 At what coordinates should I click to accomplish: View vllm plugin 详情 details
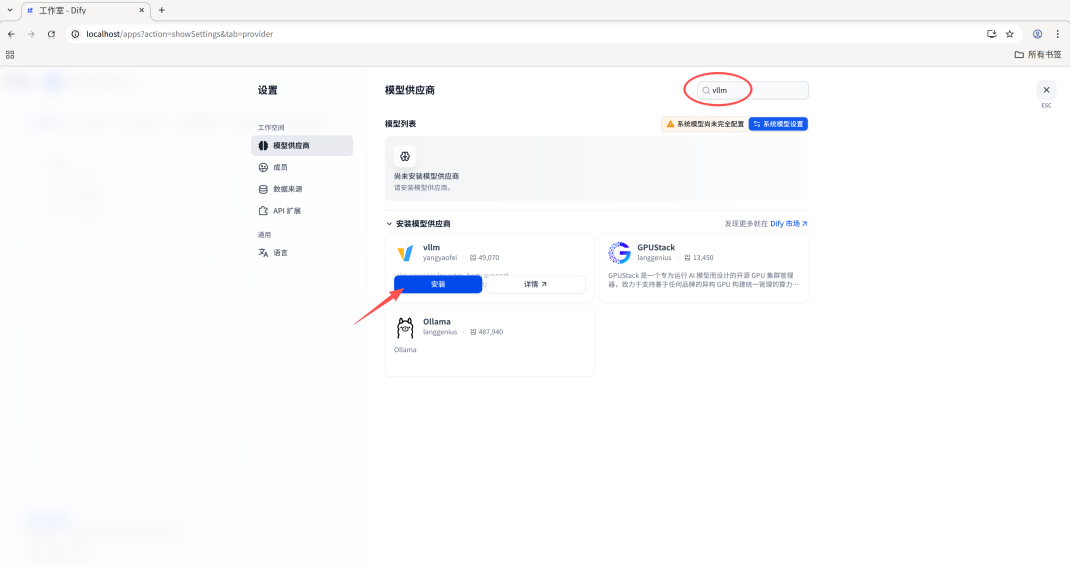point(536,285)
